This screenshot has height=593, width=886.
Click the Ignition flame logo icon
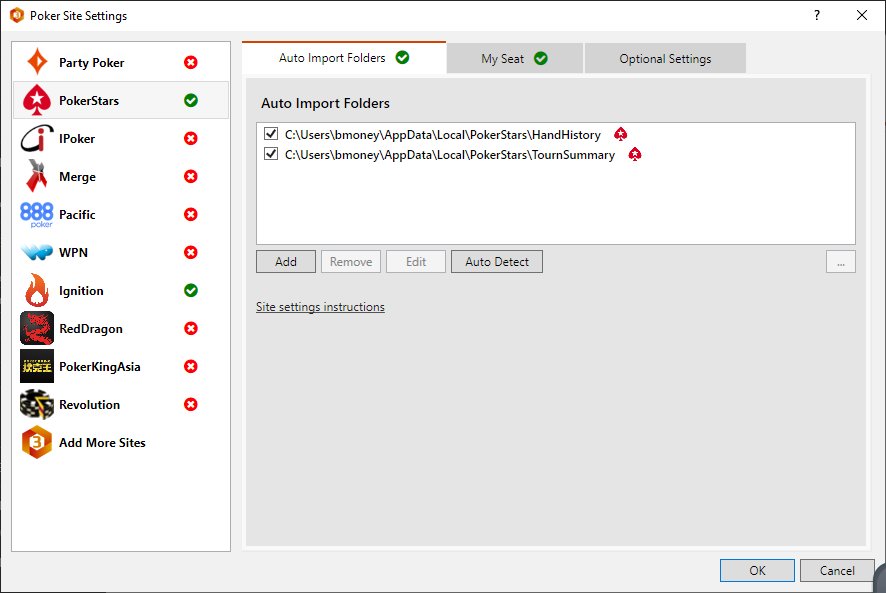click(x=37, y=290)
